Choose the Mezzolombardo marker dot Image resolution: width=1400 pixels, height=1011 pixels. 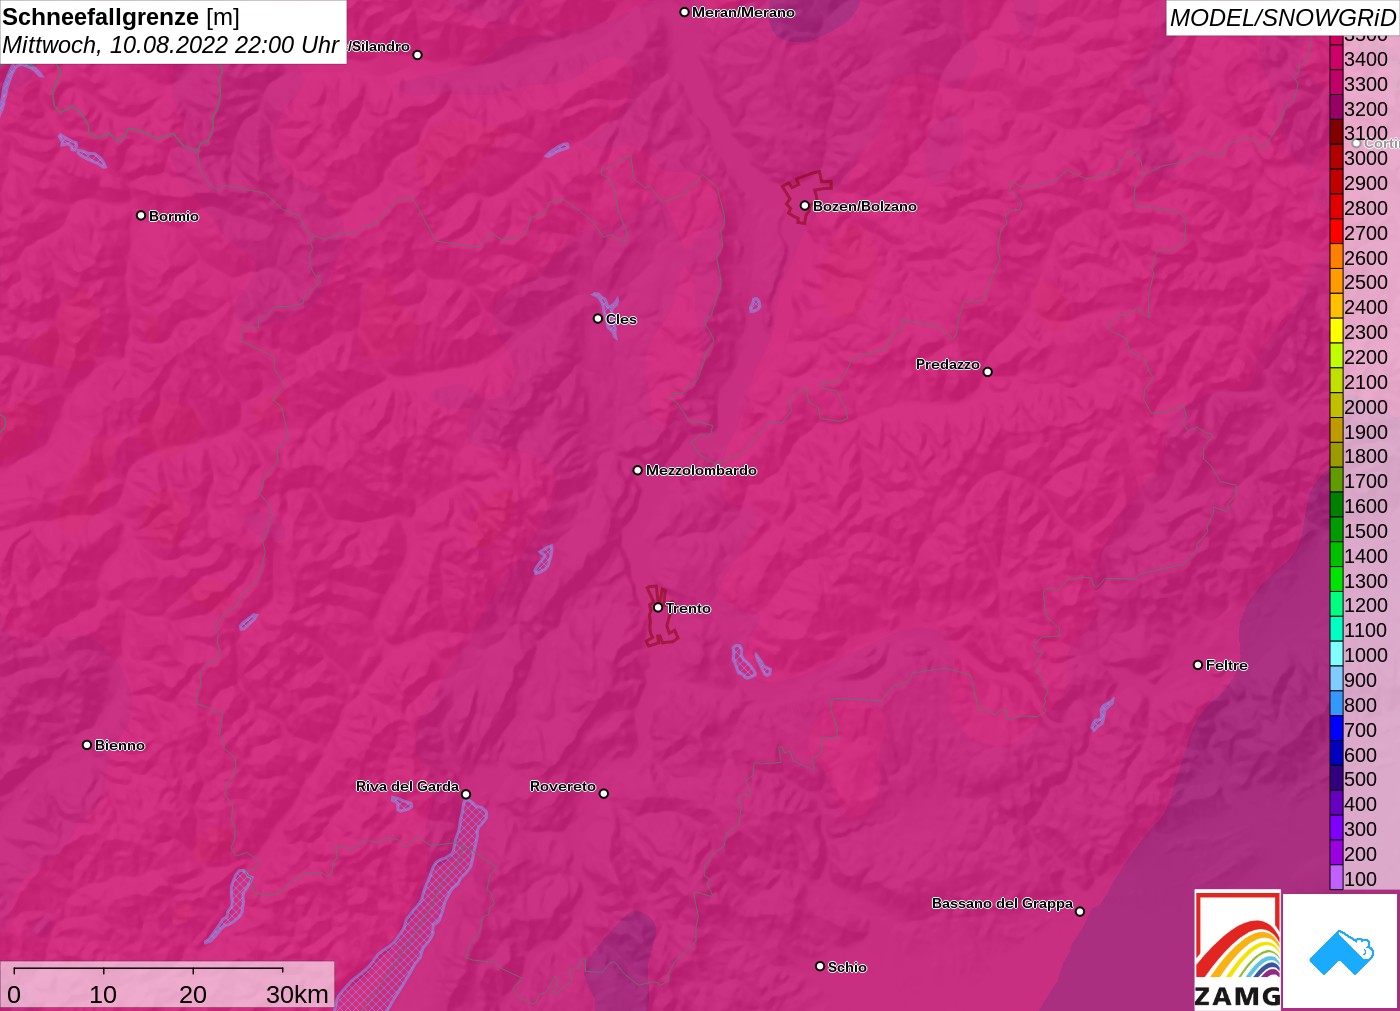click(x=638, y=470)
